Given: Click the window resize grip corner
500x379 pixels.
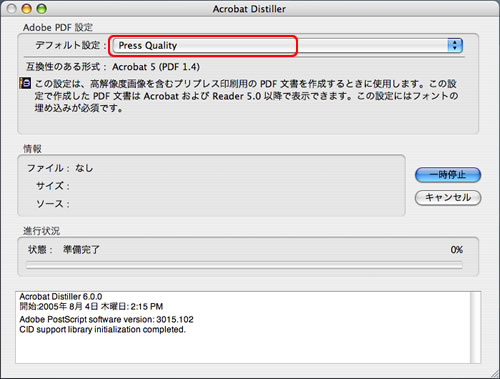Looking at the screenshot, I should point(494,373).
